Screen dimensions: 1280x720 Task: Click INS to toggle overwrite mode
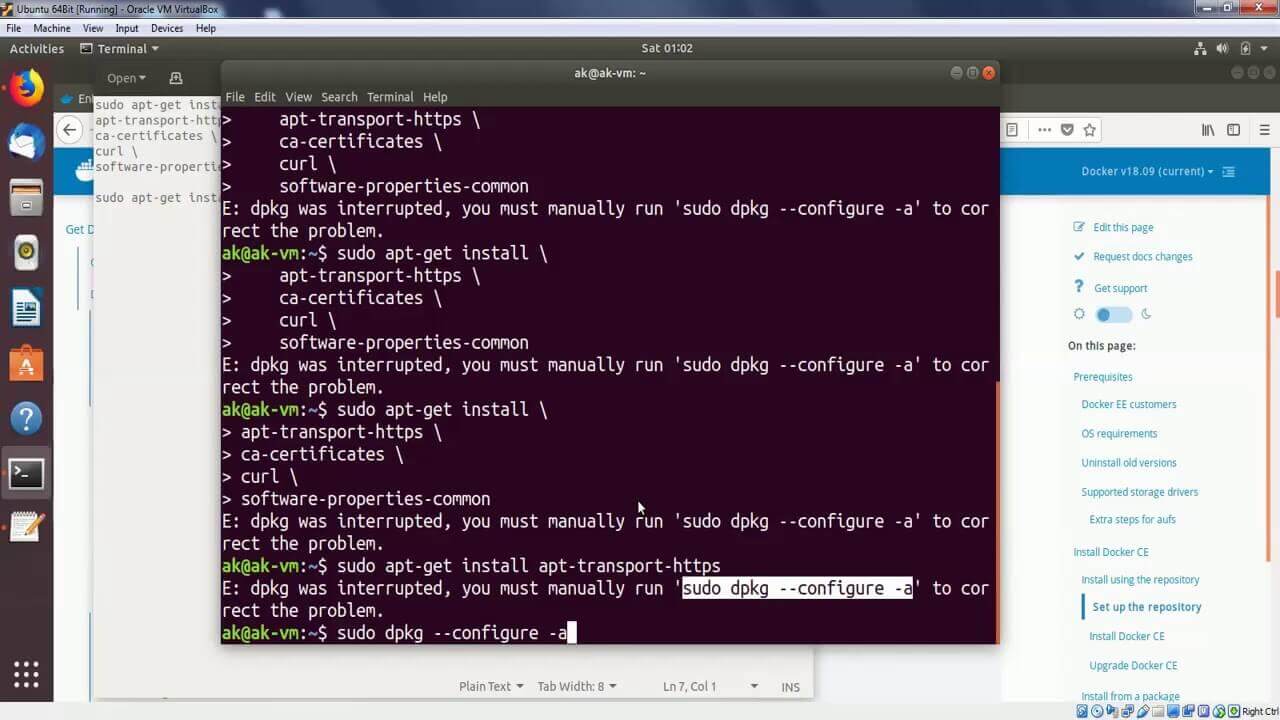(790, 686)
